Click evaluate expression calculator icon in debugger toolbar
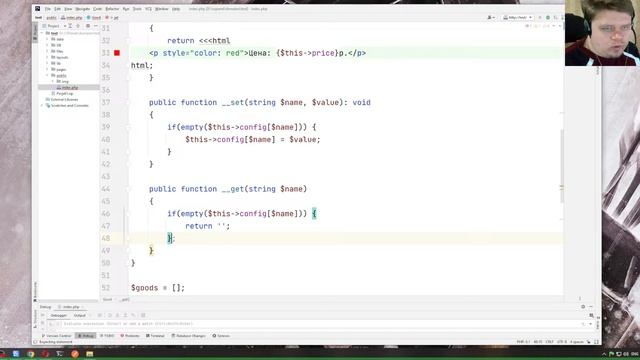The height and width of the screenshot is (360, 640). click(x=143, y=315)
